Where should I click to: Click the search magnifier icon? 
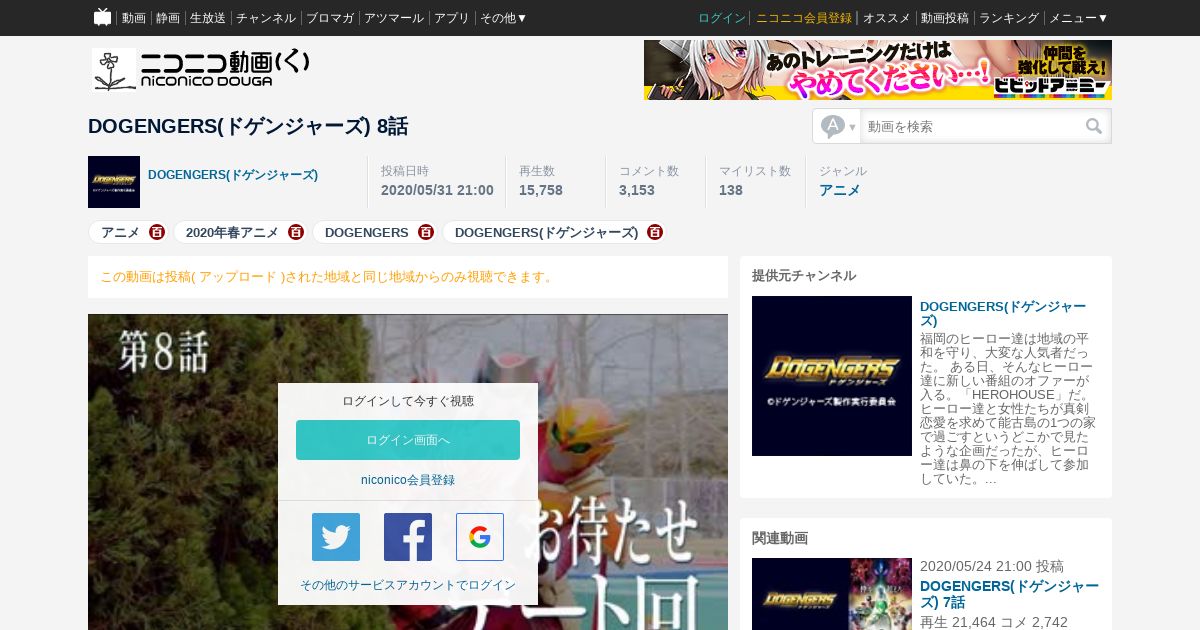pyautogui.click(x=1094, y=126)
